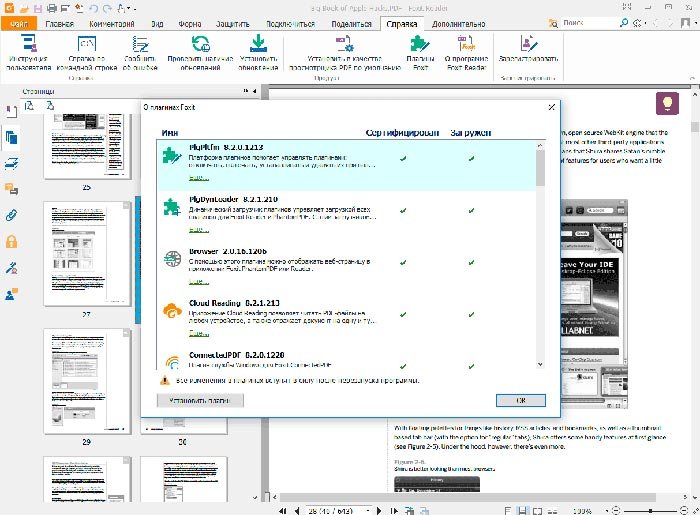
Task: Click Report a bug (Сообщить об ошибке)
Action: click(x=140, y=53)
